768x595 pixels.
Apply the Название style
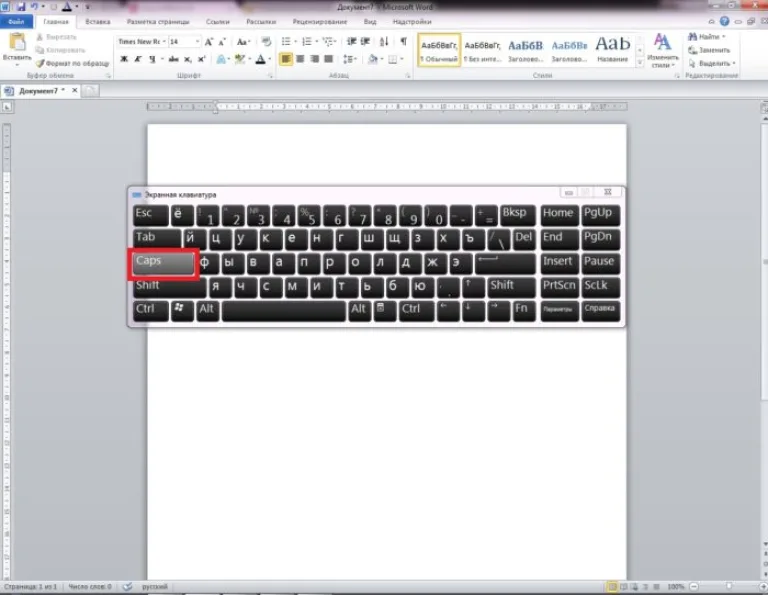[612, 50]
